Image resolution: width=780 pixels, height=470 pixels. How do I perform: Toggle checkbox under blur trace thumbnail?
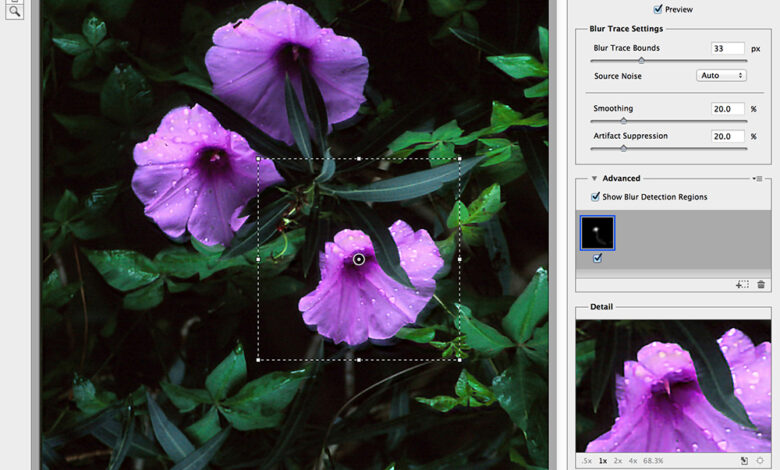pos(598,258)
